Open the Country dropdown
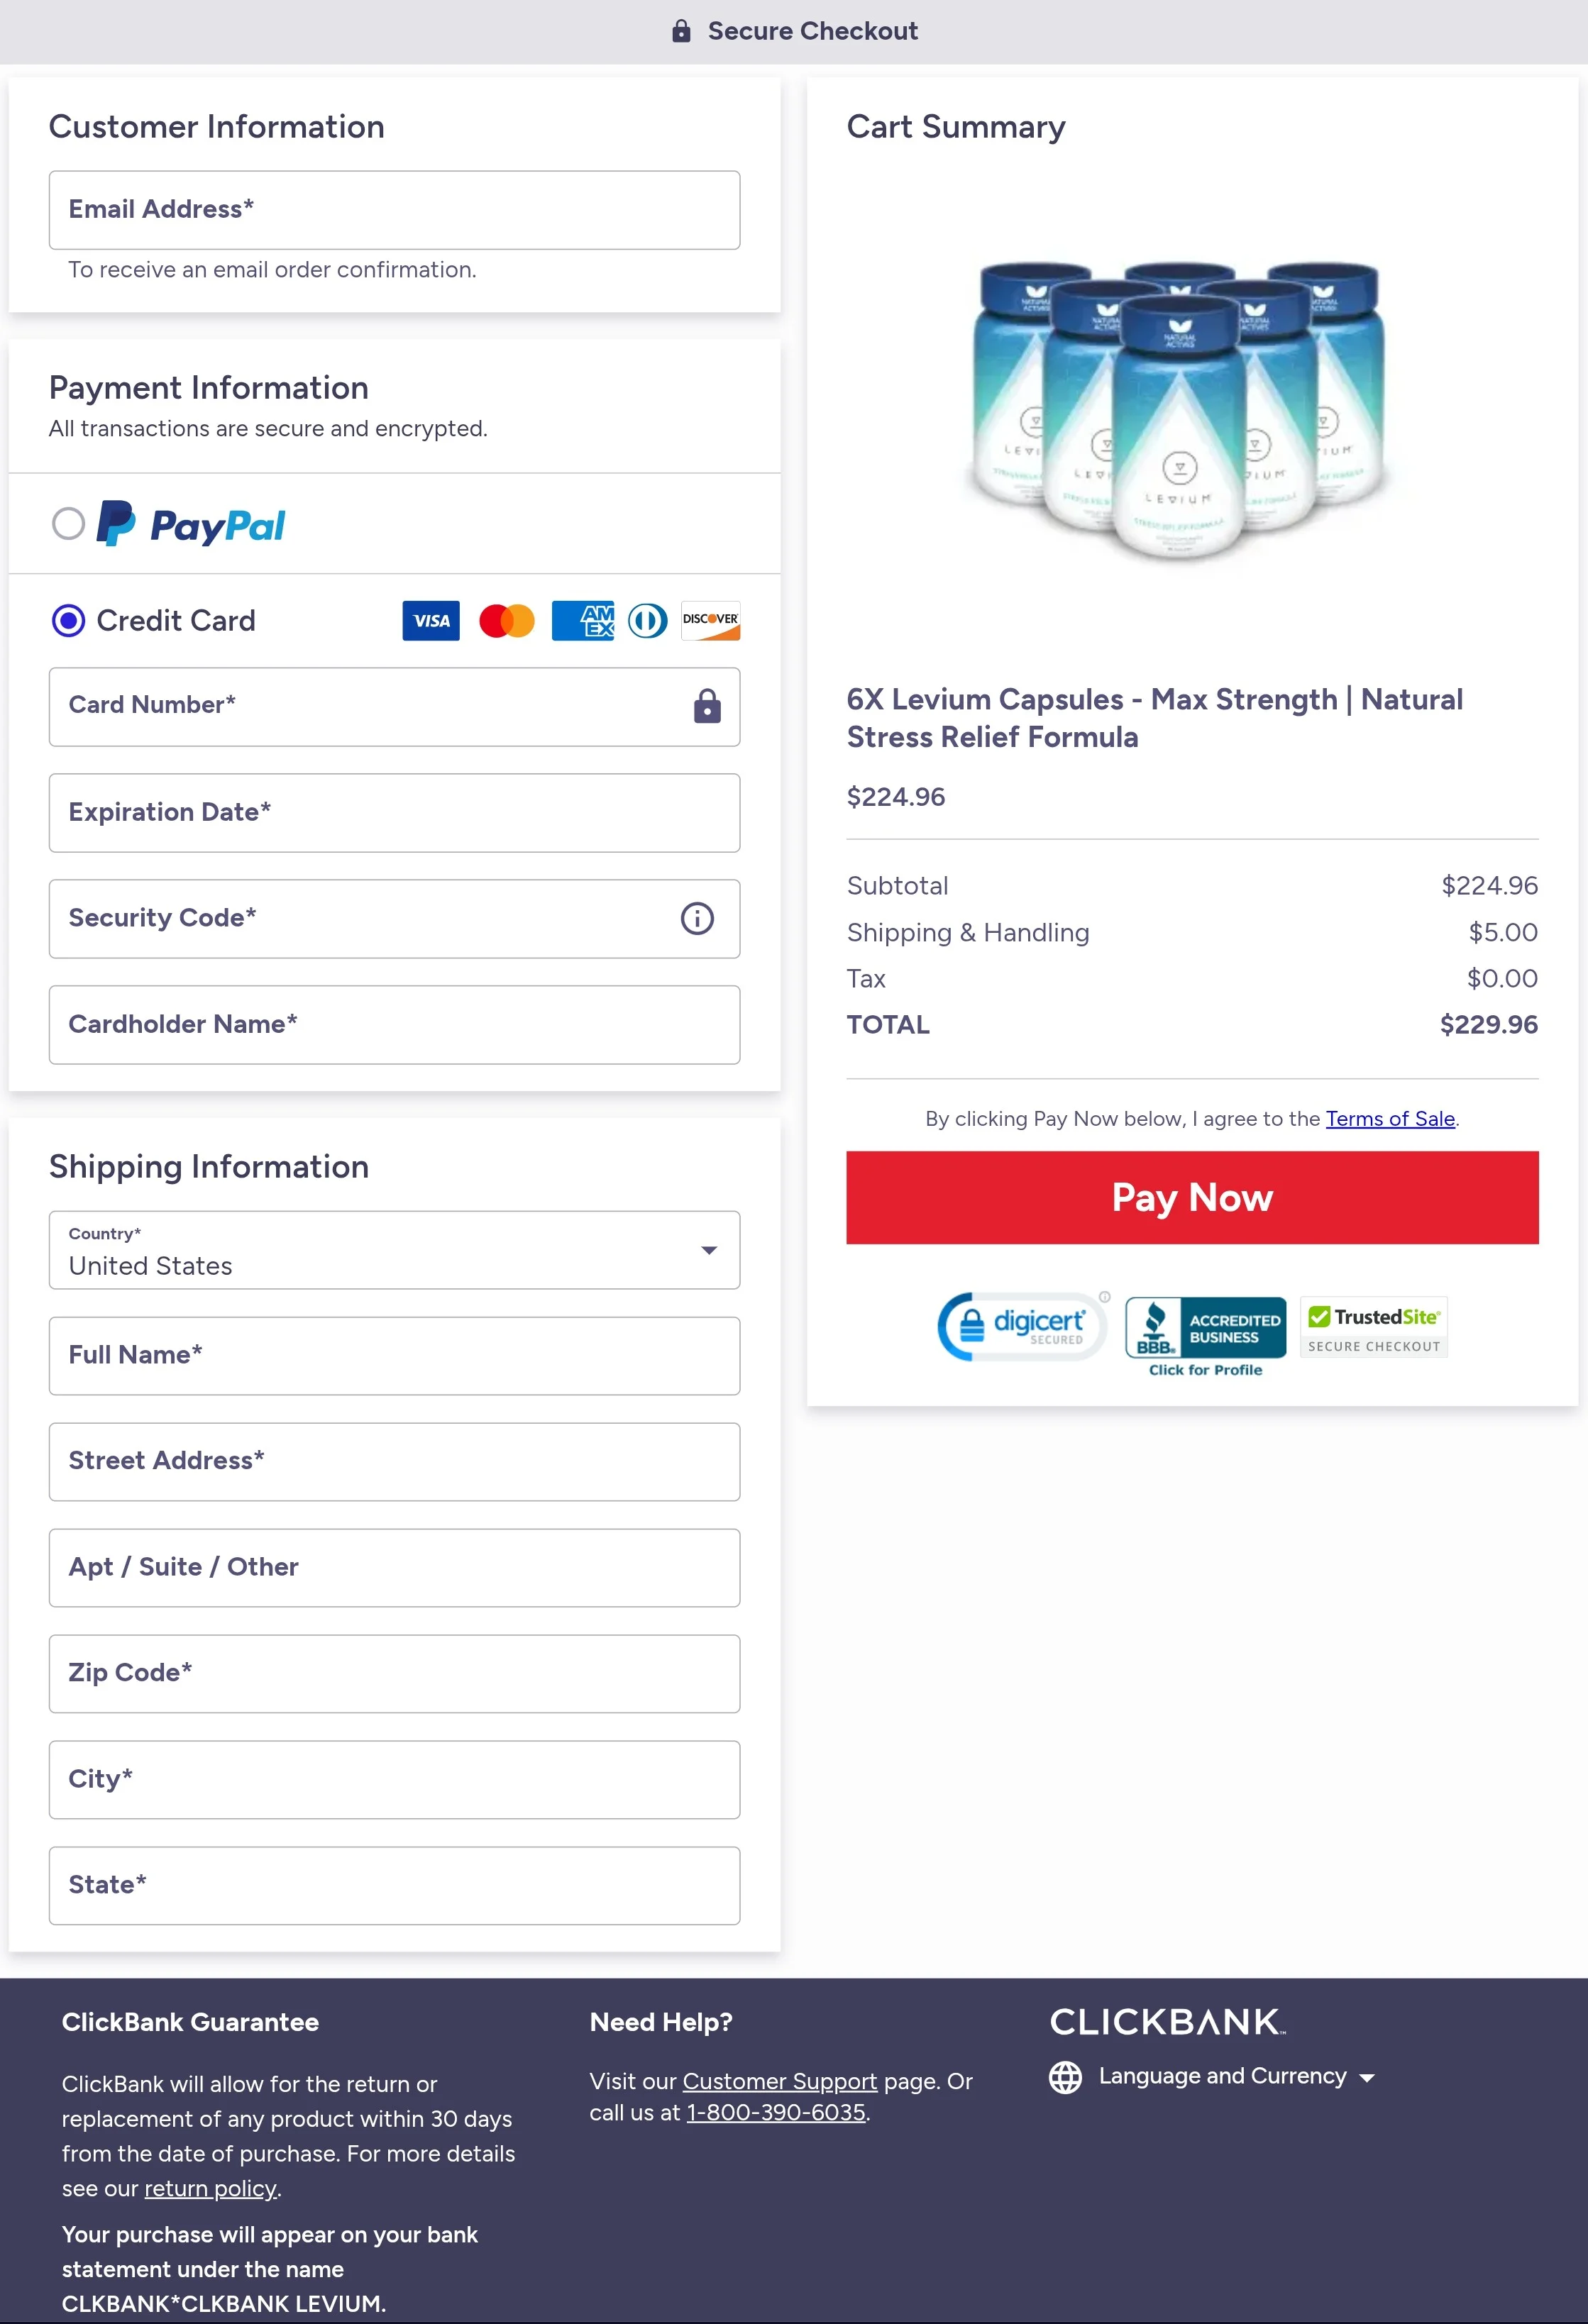This screenshot has height=2324, width=1588. pyautogui.click(x=394, y=1250)
